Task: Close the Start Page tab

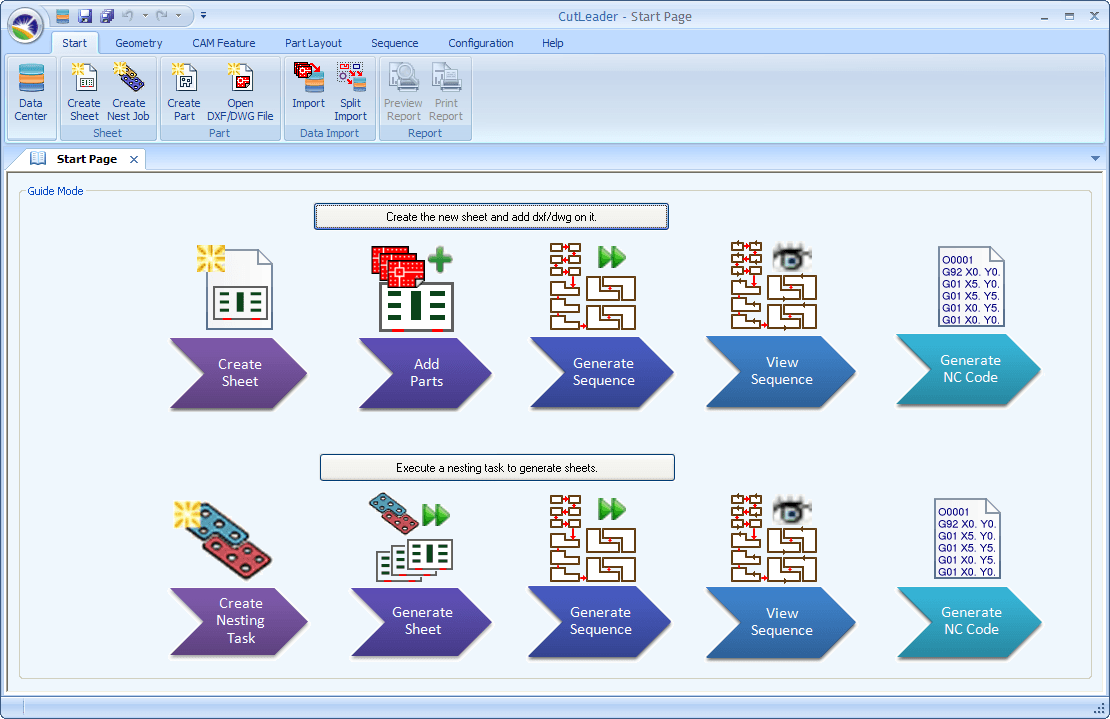Action: pos(134,158)
